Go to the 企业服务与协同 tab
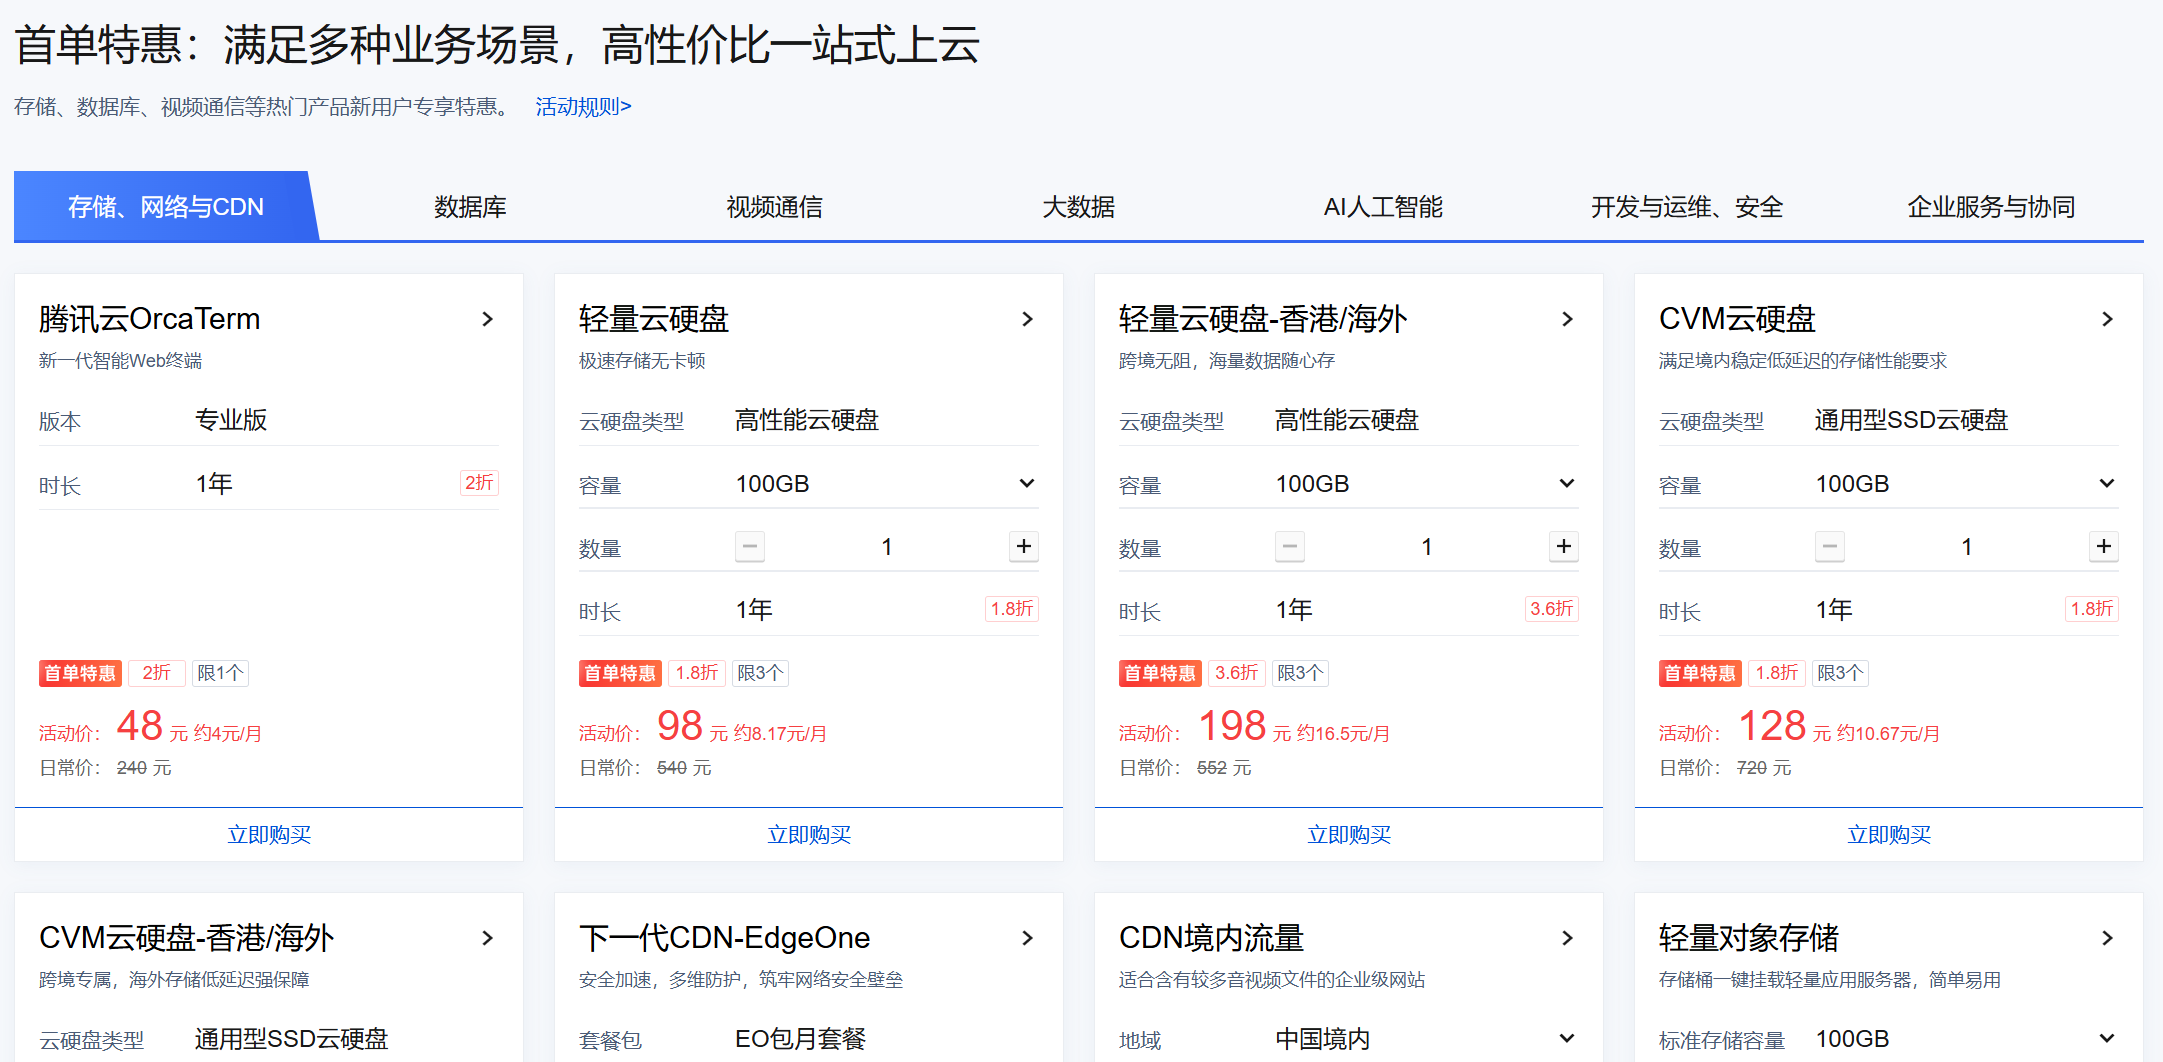2163x1062 pixels. (1991, 207)
